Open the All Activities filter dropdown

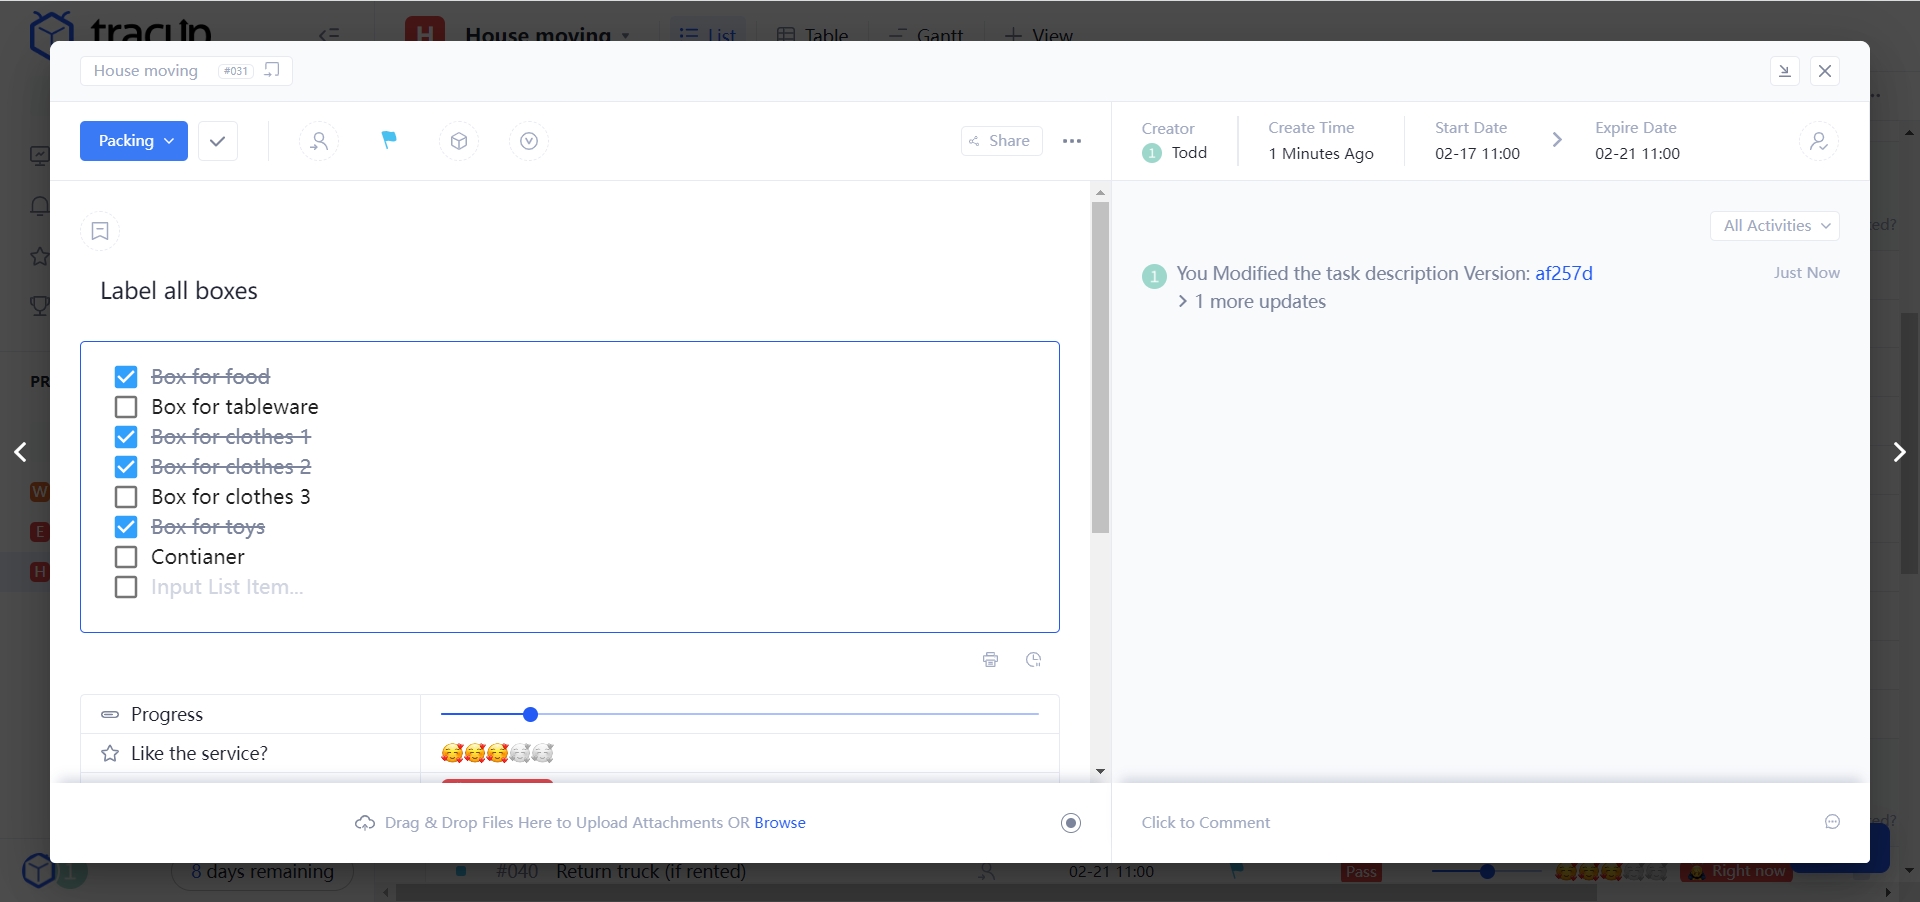tap(1775, 226)
